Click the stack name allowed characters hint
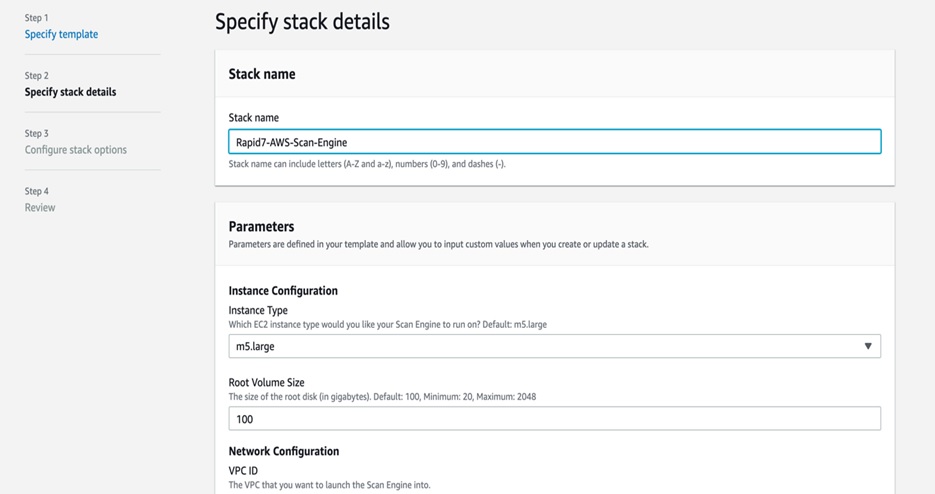Viewport: 935px width, 494px height. pos(367,164)
